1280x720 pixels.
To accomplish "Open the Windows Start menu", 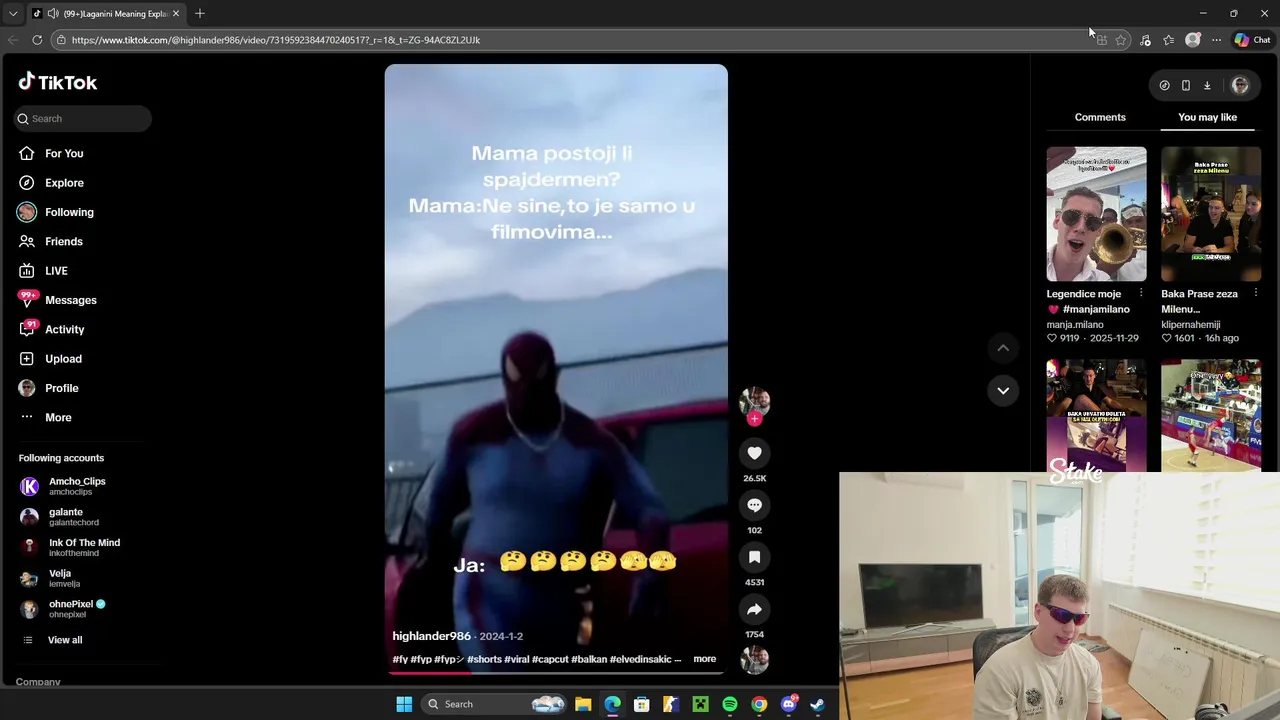I will 404,704.
